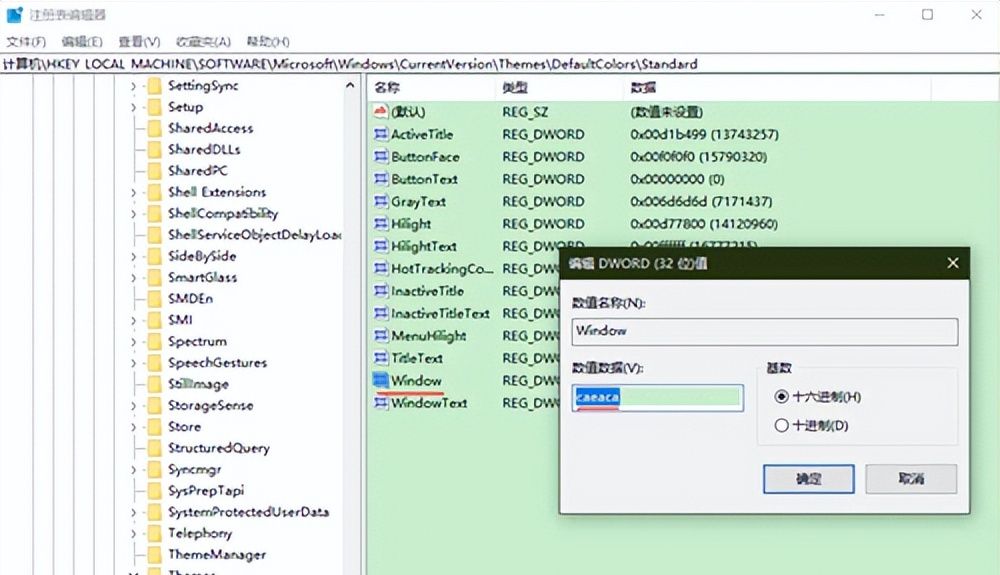1000x575 pixels.
Task: Click the ActiveTitle DWORD icon
Action: click(381, 134)
